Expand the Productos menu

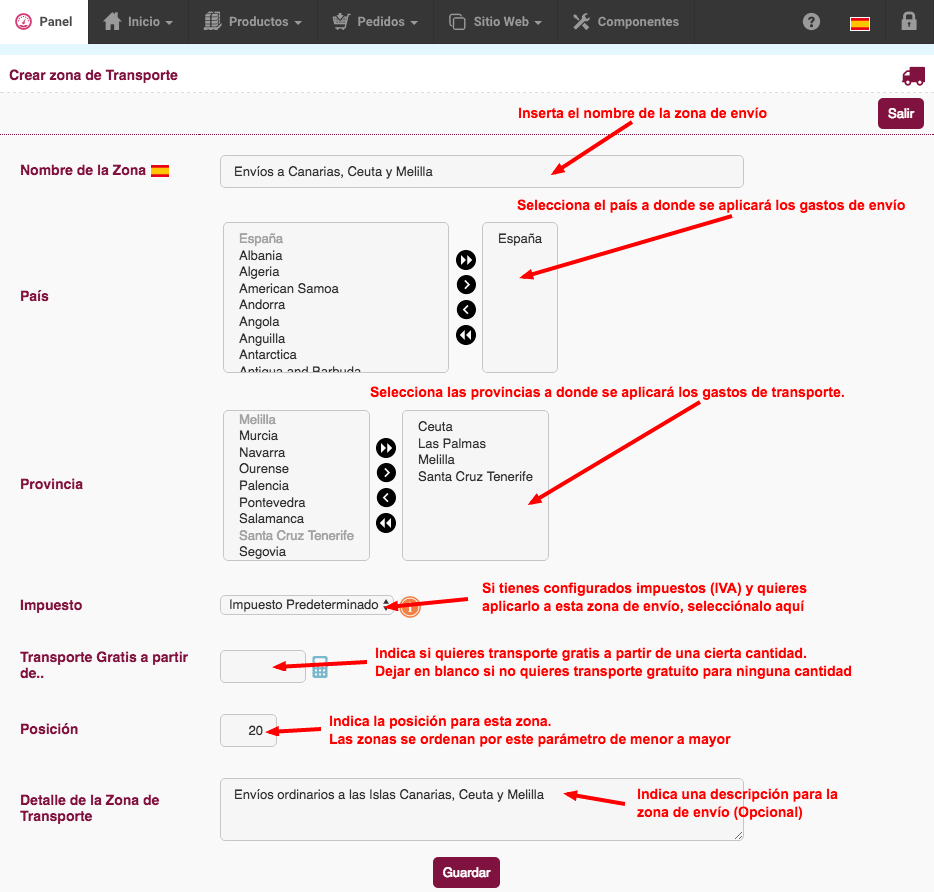(252, 22)
